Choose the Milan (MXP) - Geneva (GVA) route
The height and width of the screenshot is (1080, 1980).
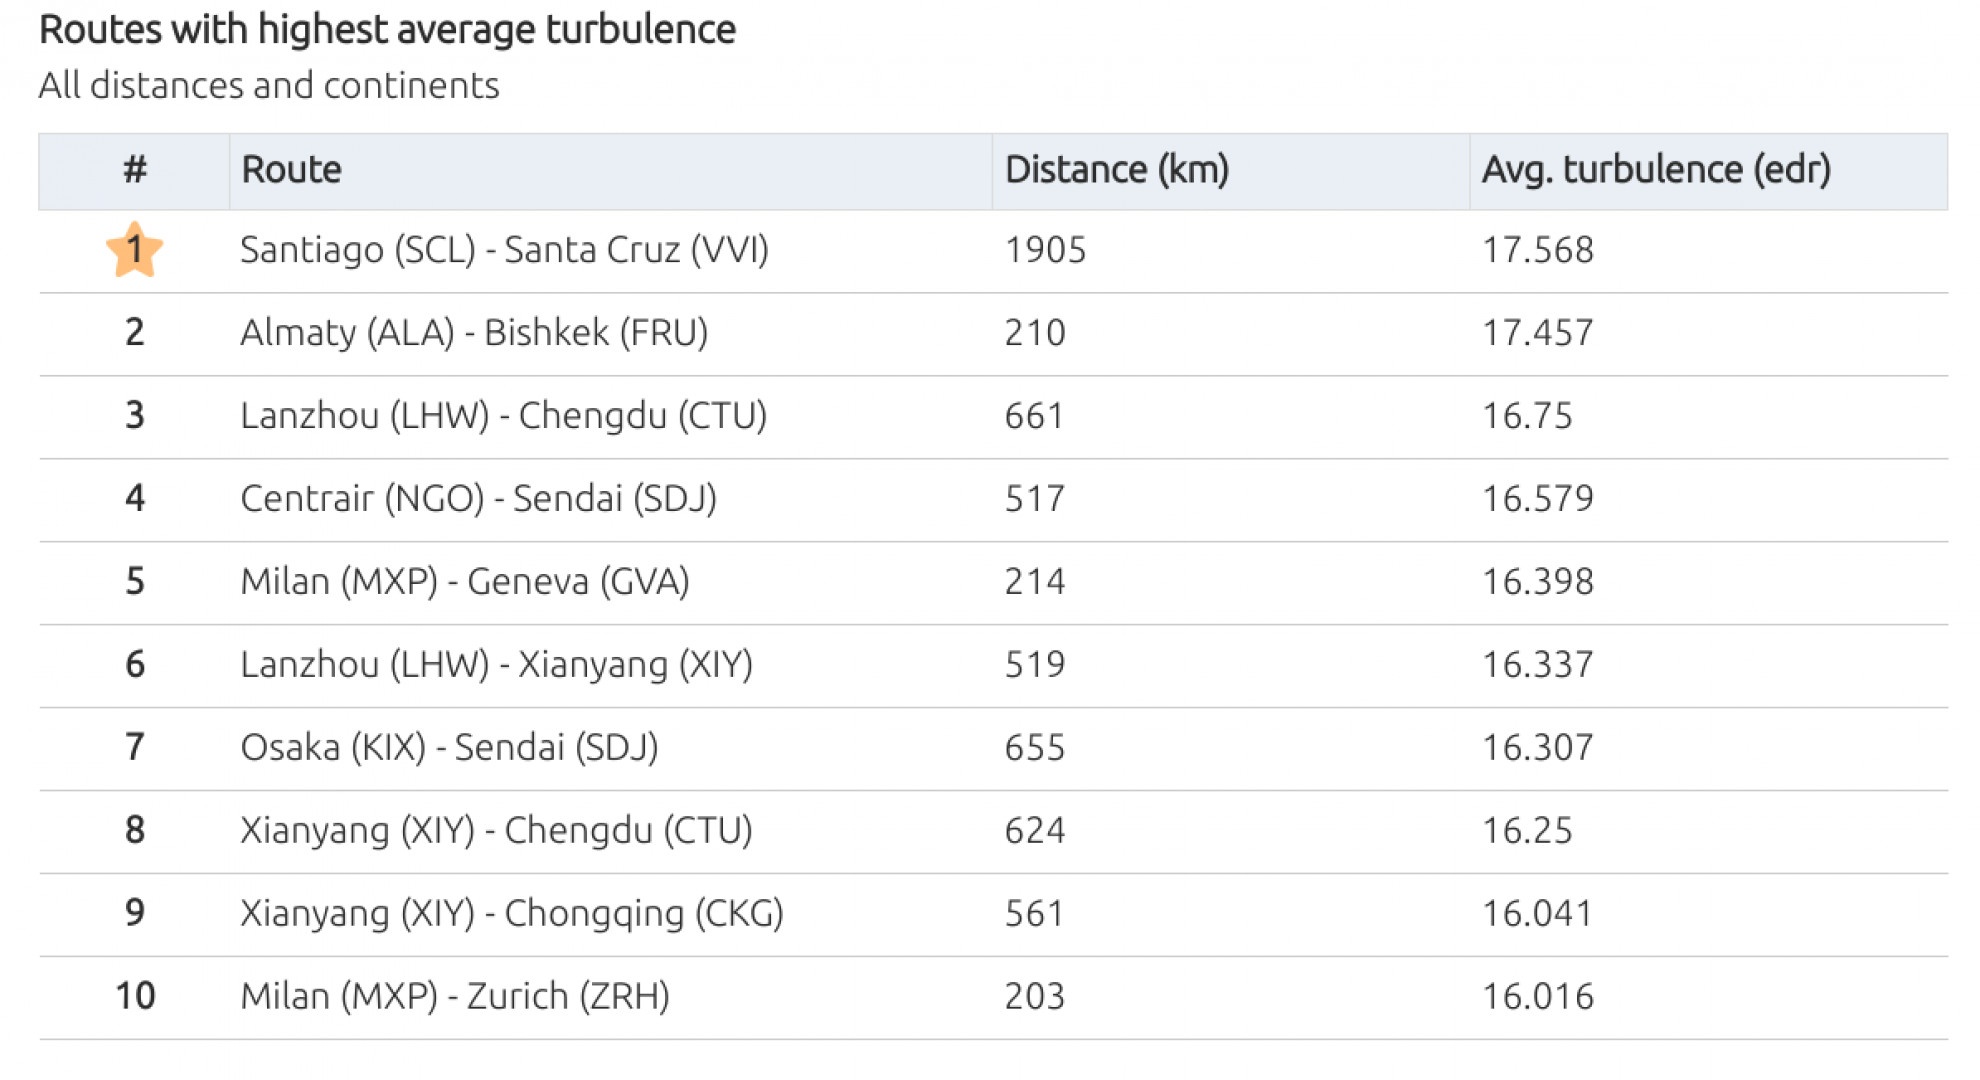pyautogui.click(x=465, y=582)
